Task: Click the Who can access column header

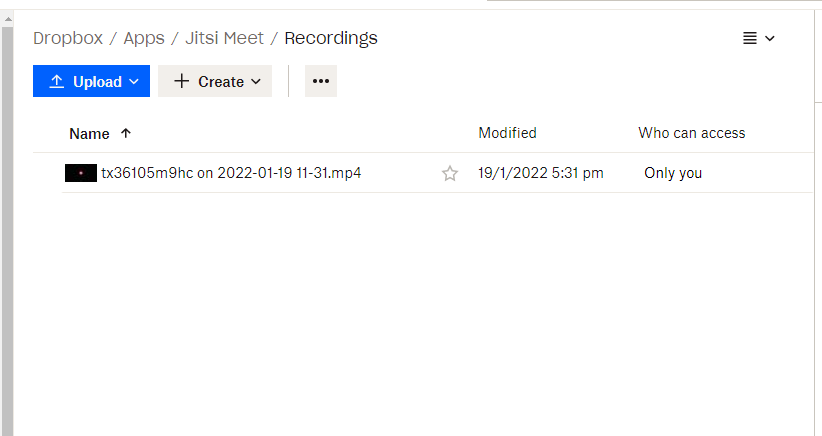Action: click(x=691, y=133)
